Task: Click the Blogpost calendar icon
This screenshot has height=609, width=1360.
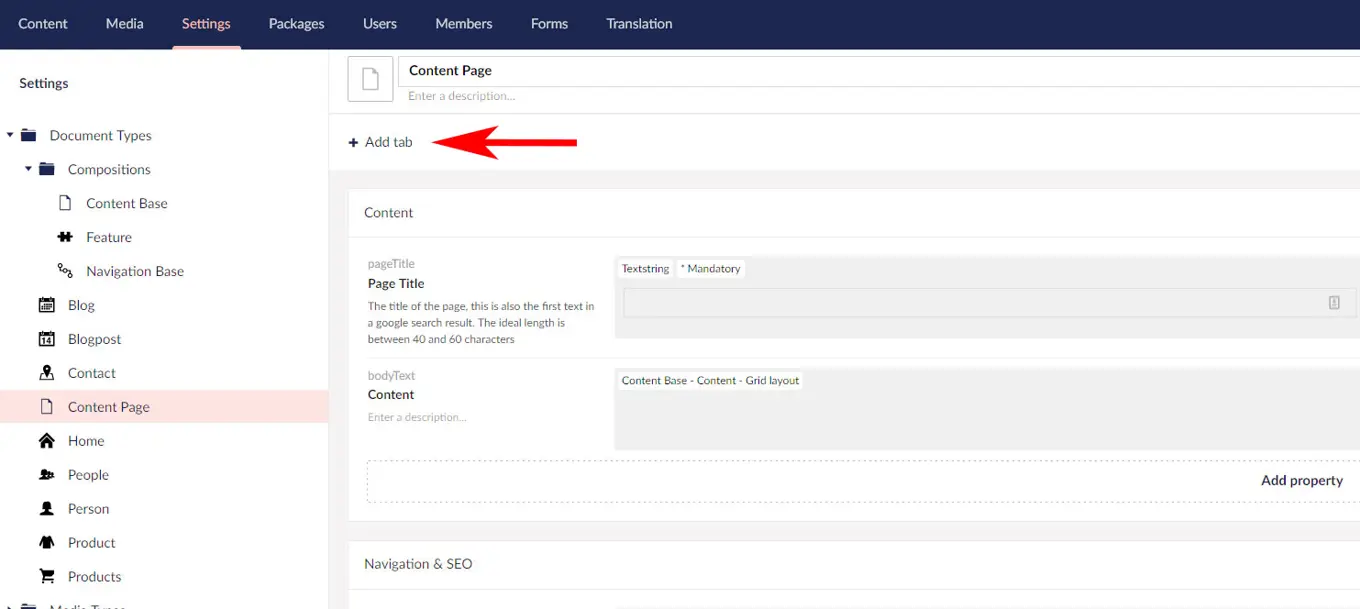Action: pos(46,339)
